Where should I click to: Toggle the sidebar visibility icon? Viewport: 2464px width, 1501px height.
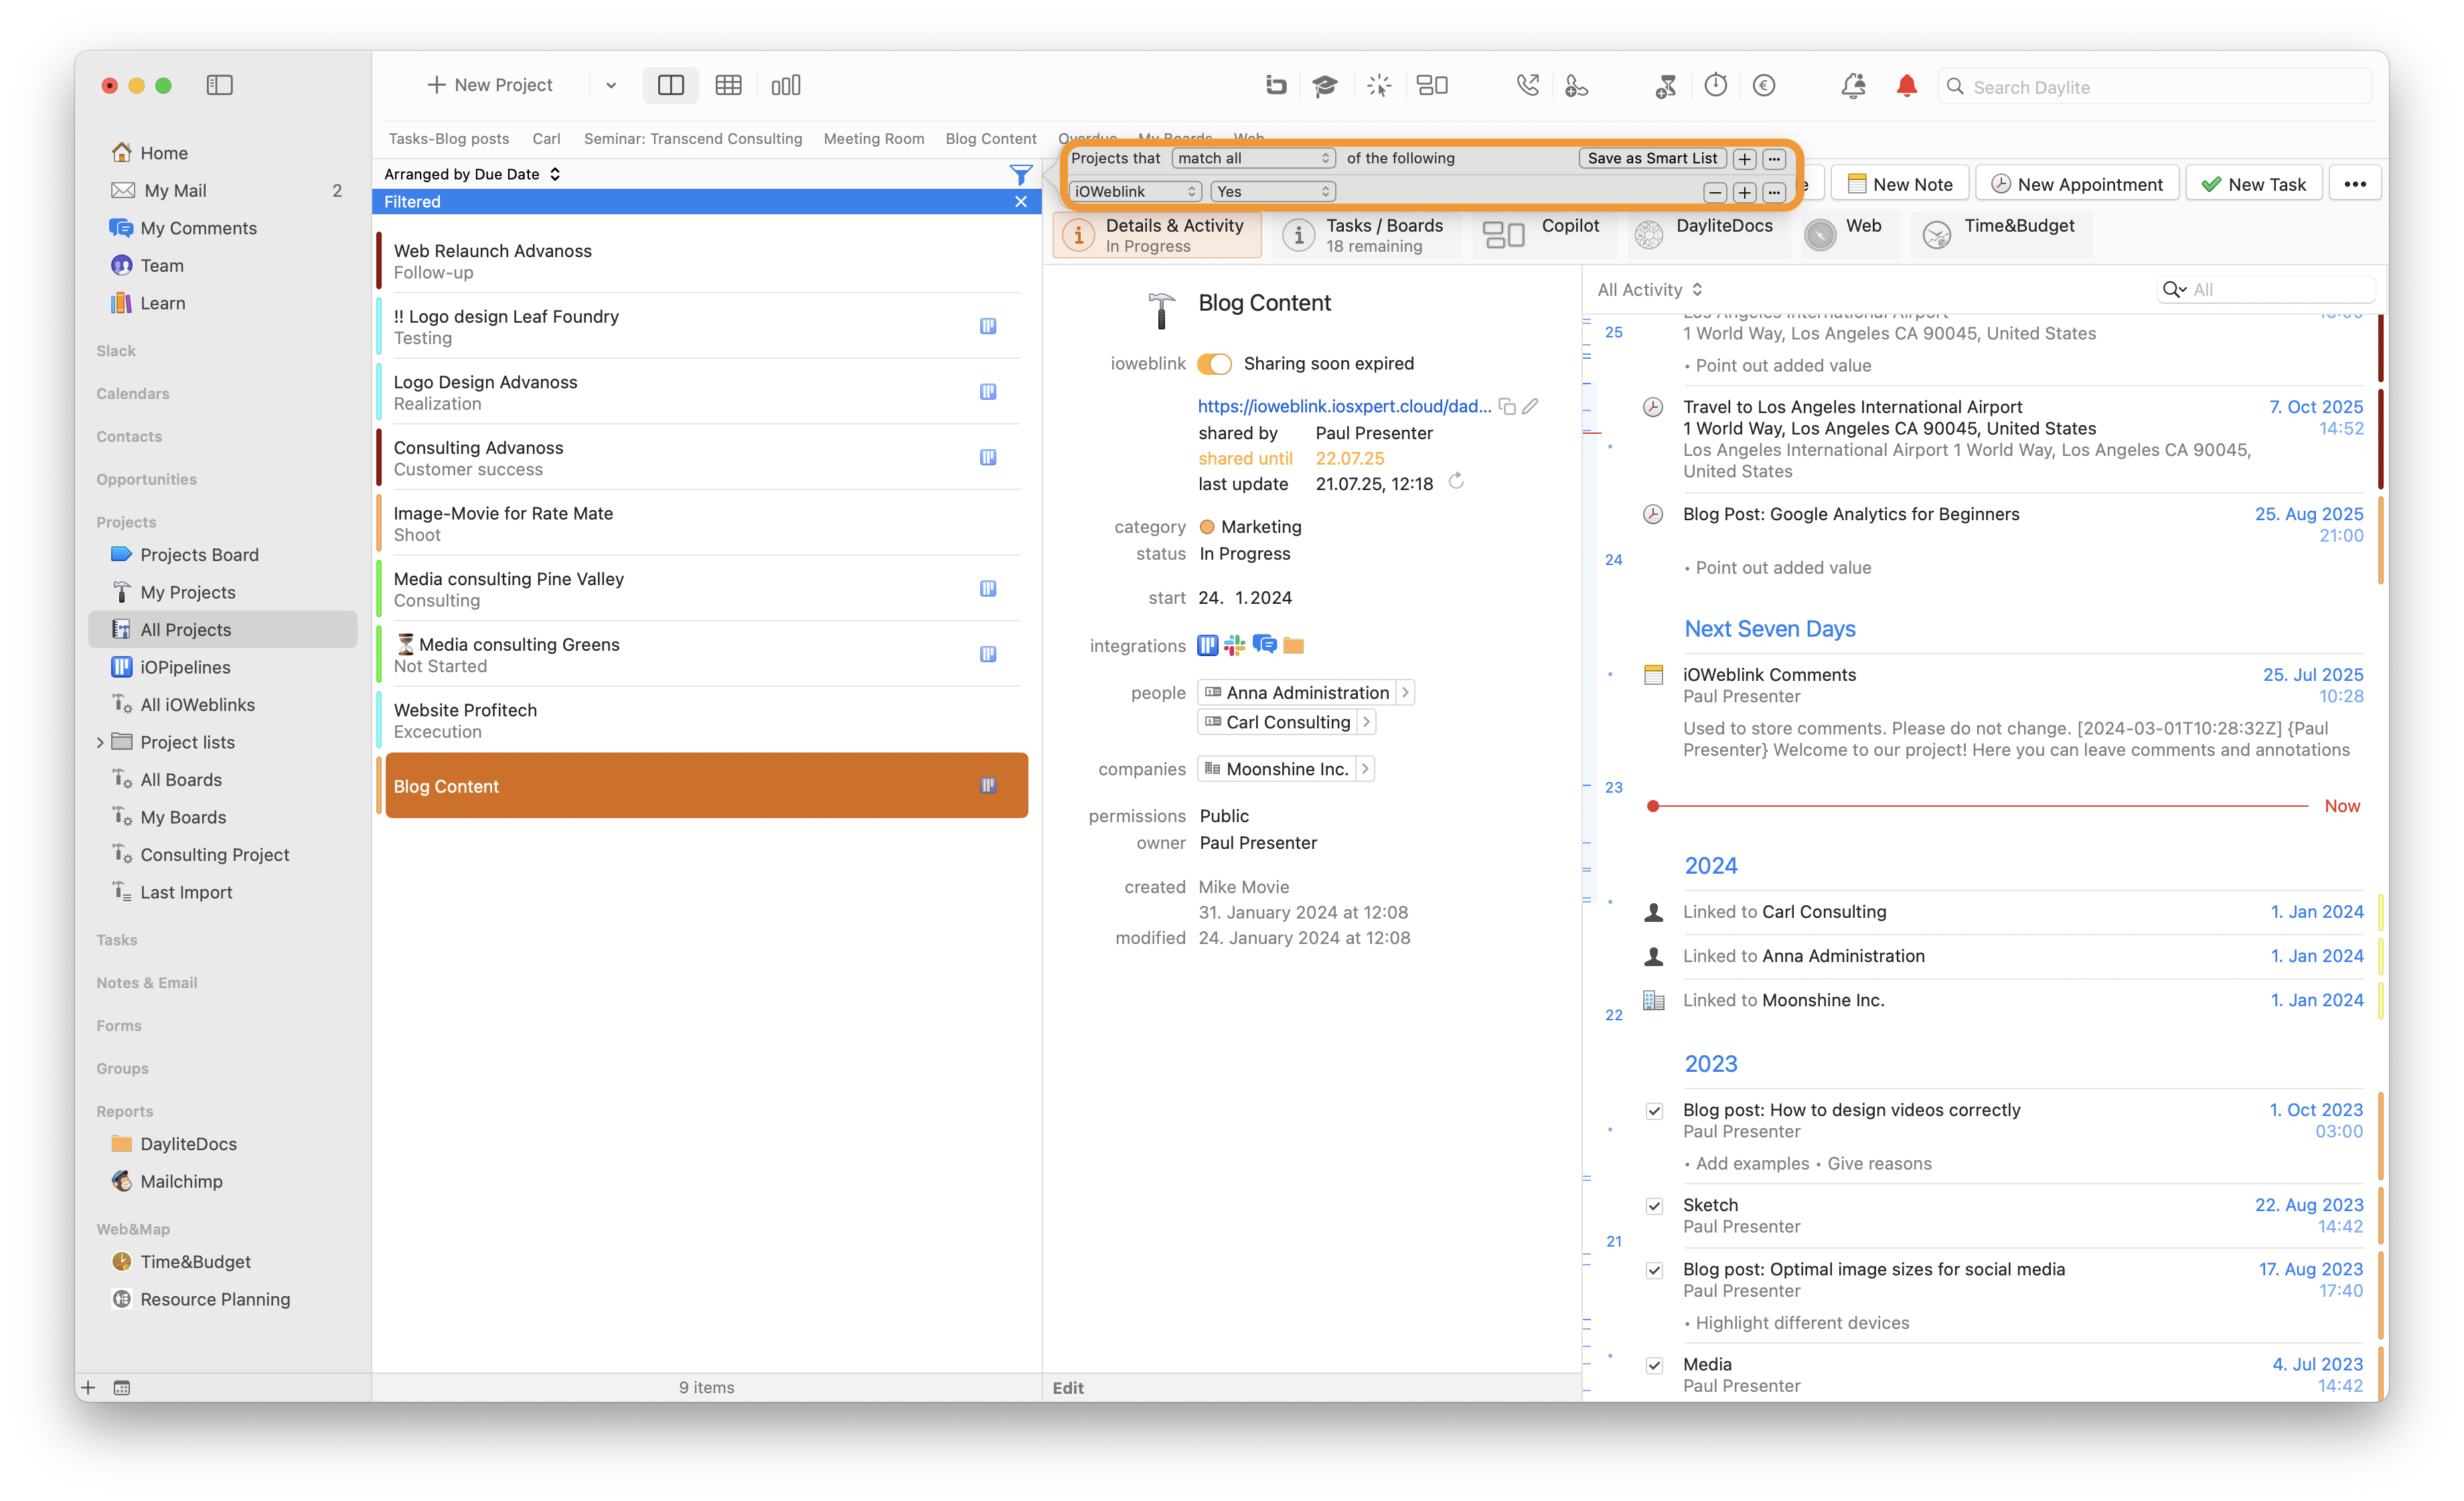[219, 85]
